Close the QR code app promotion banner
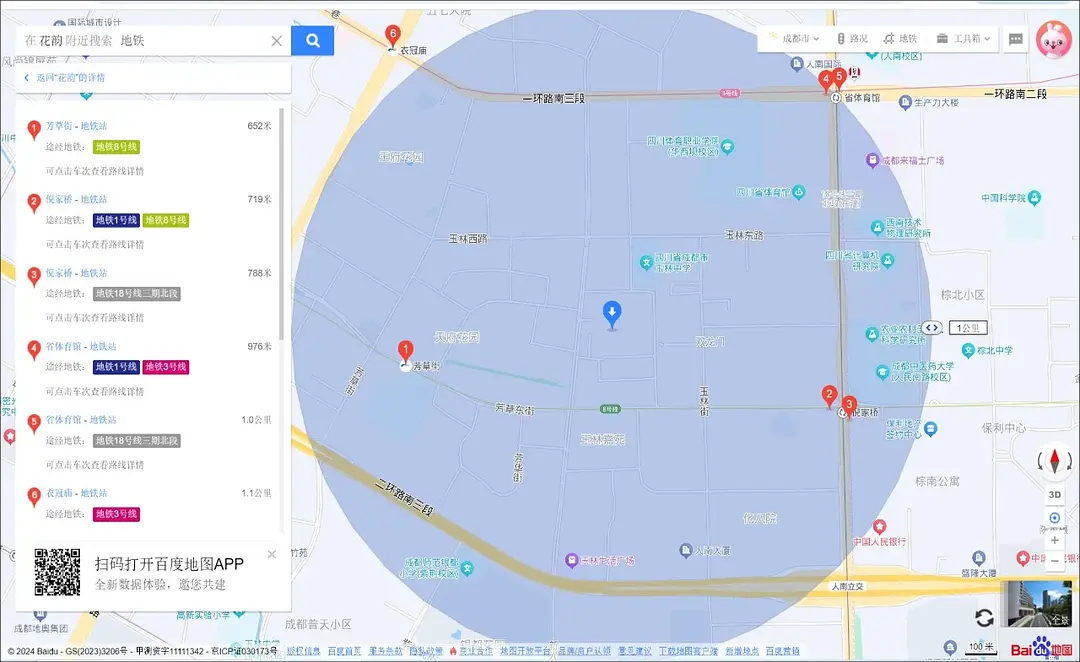This screenshot has width=1080, height=662. point(271,555)
